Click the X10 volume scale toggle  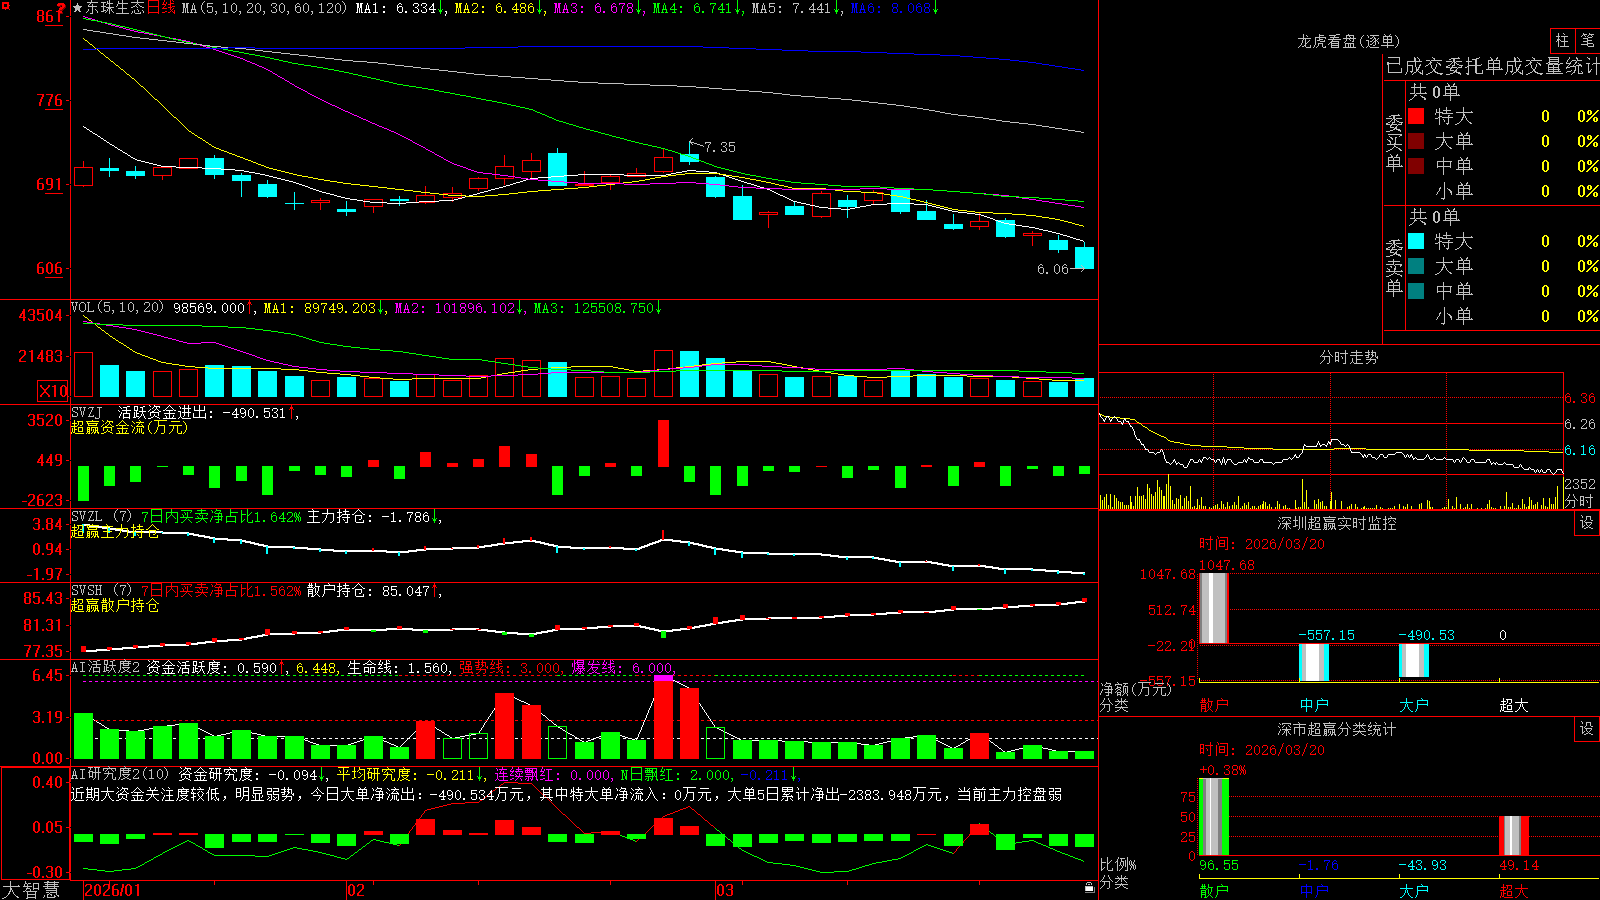(x=53, y=391)
